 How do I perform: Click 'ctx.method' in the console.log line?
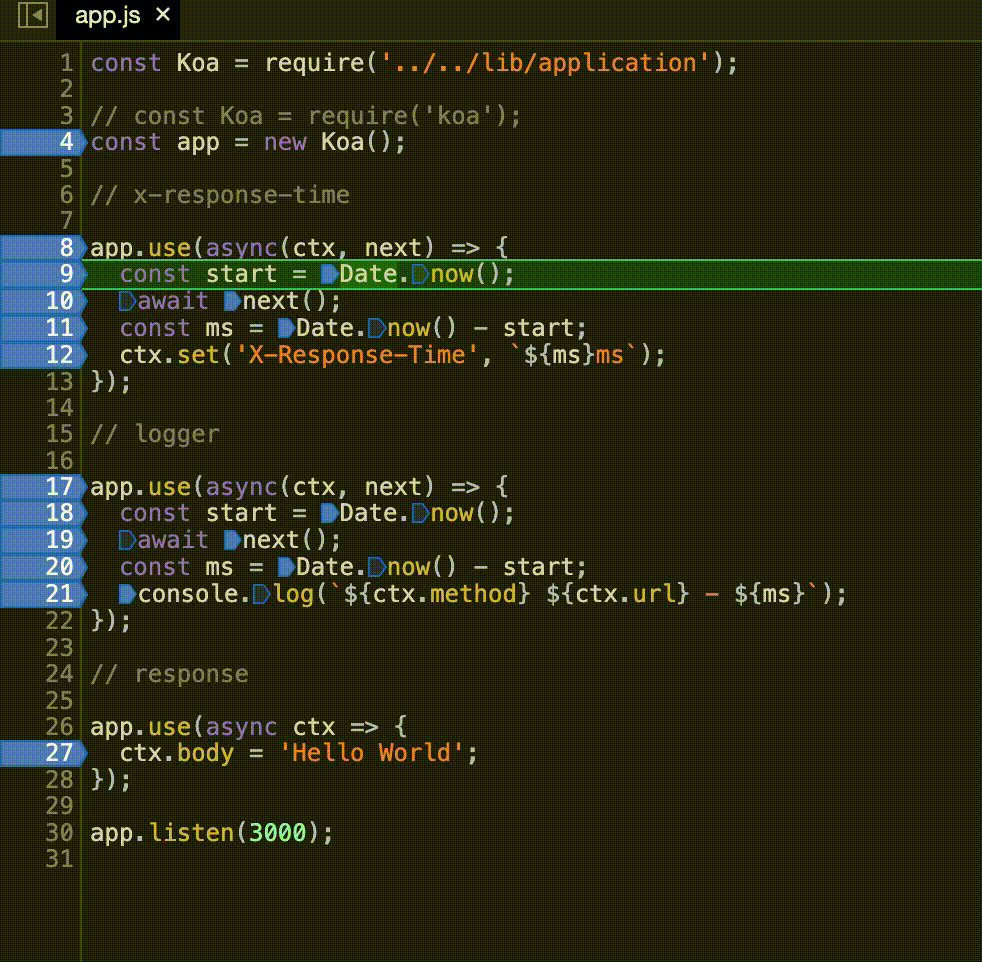[445, 594]
